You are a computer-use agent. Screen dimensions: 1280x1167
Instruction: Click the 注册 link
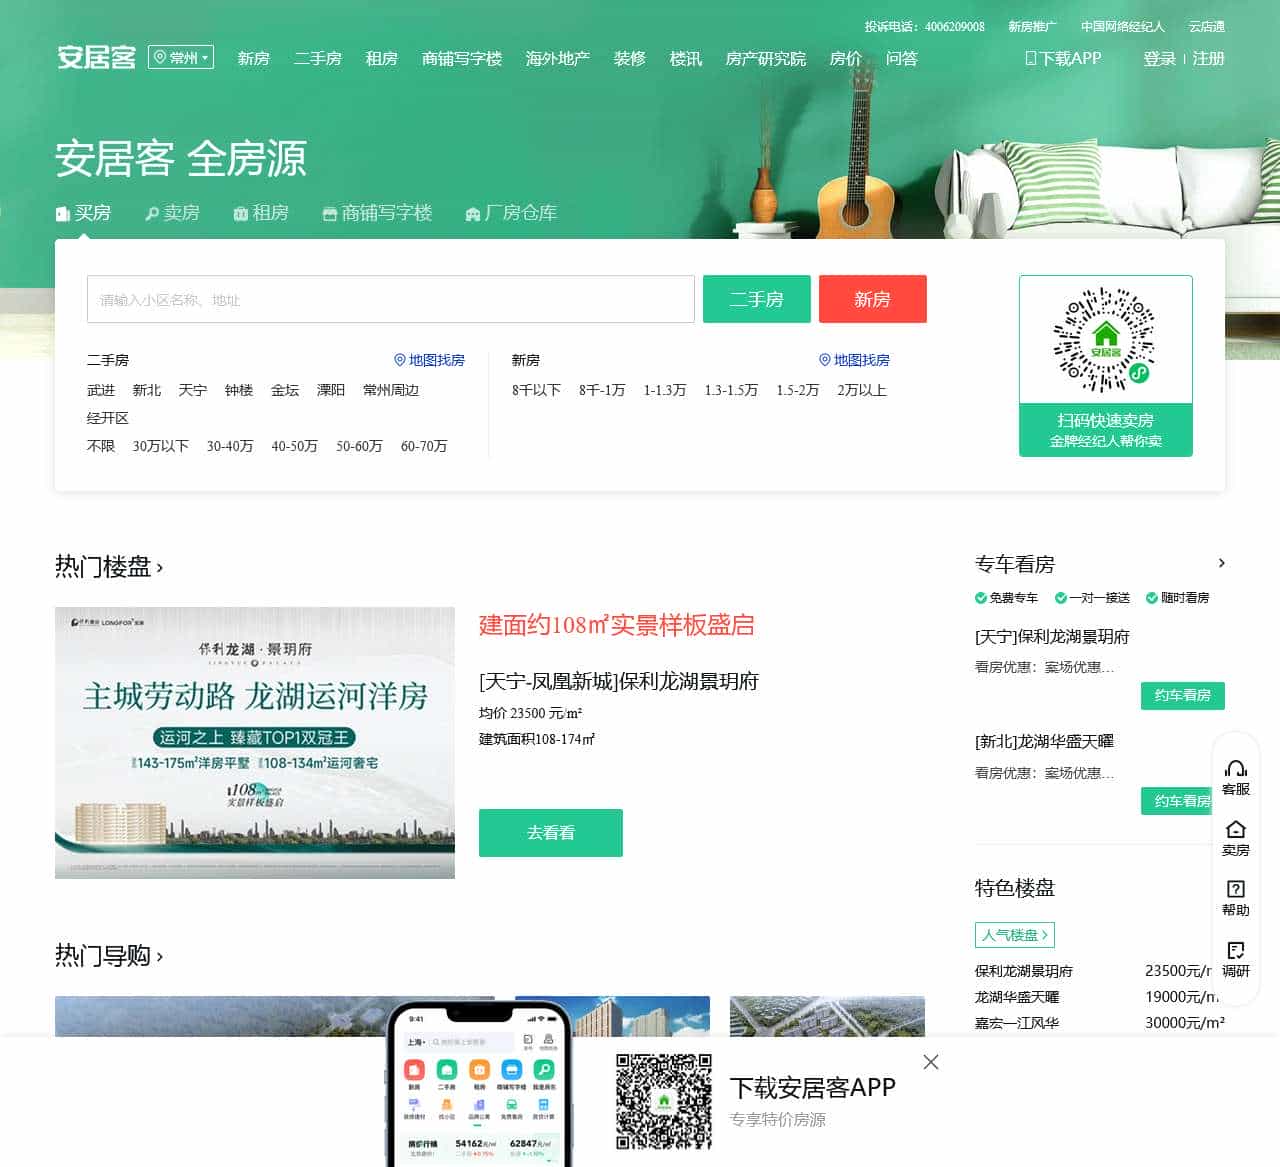(1209, 59)
